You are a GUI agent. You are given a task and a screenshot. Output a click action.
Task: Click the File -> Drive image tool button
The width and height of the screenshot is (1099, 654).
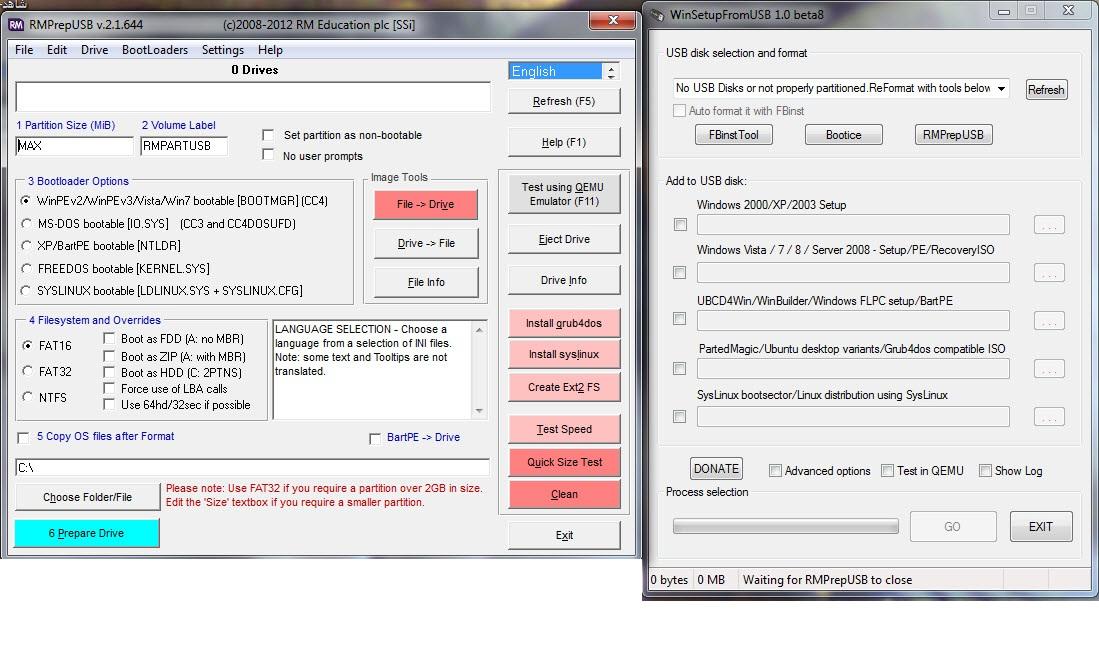click(x=425, y=205)
